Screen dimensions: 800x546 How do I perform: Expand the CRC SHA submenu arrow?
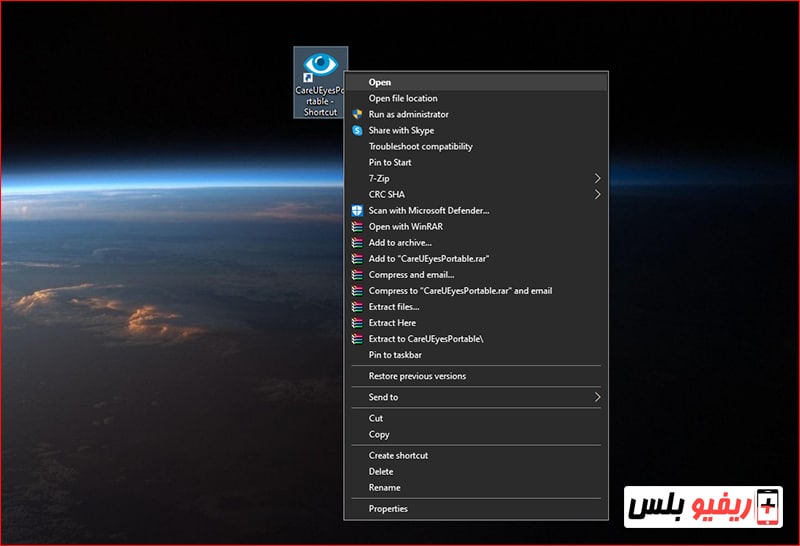[597, 194]
